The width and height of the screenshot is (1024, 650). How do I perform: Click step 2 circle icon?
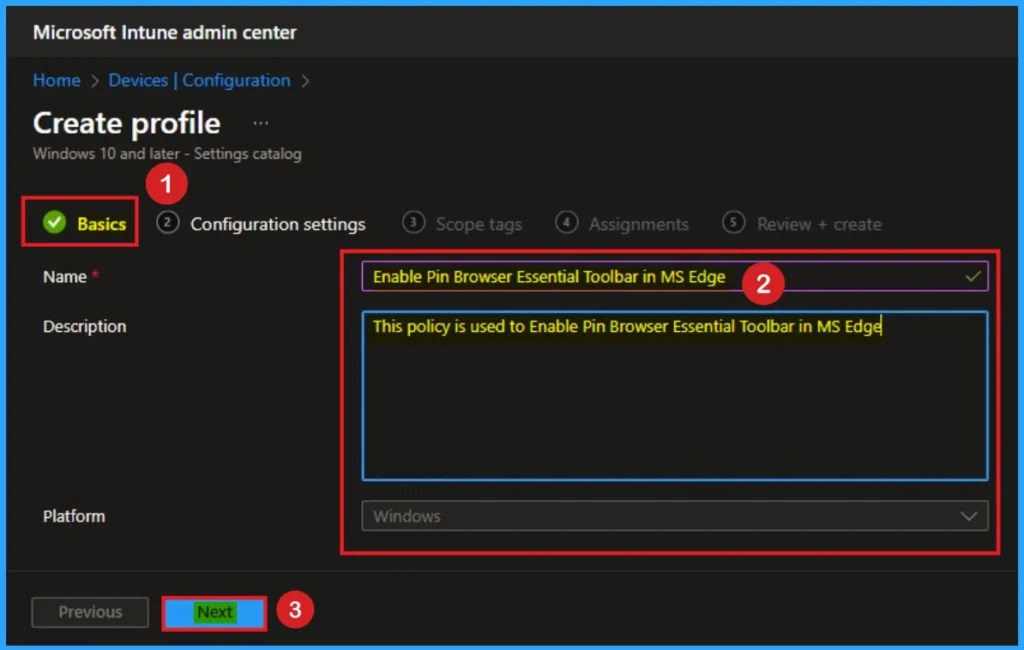167,222
